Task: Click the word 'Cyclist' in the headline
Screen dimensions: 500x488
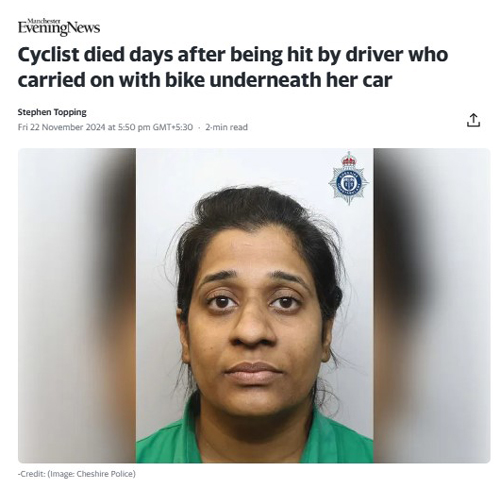Action: tap(48, 55)
